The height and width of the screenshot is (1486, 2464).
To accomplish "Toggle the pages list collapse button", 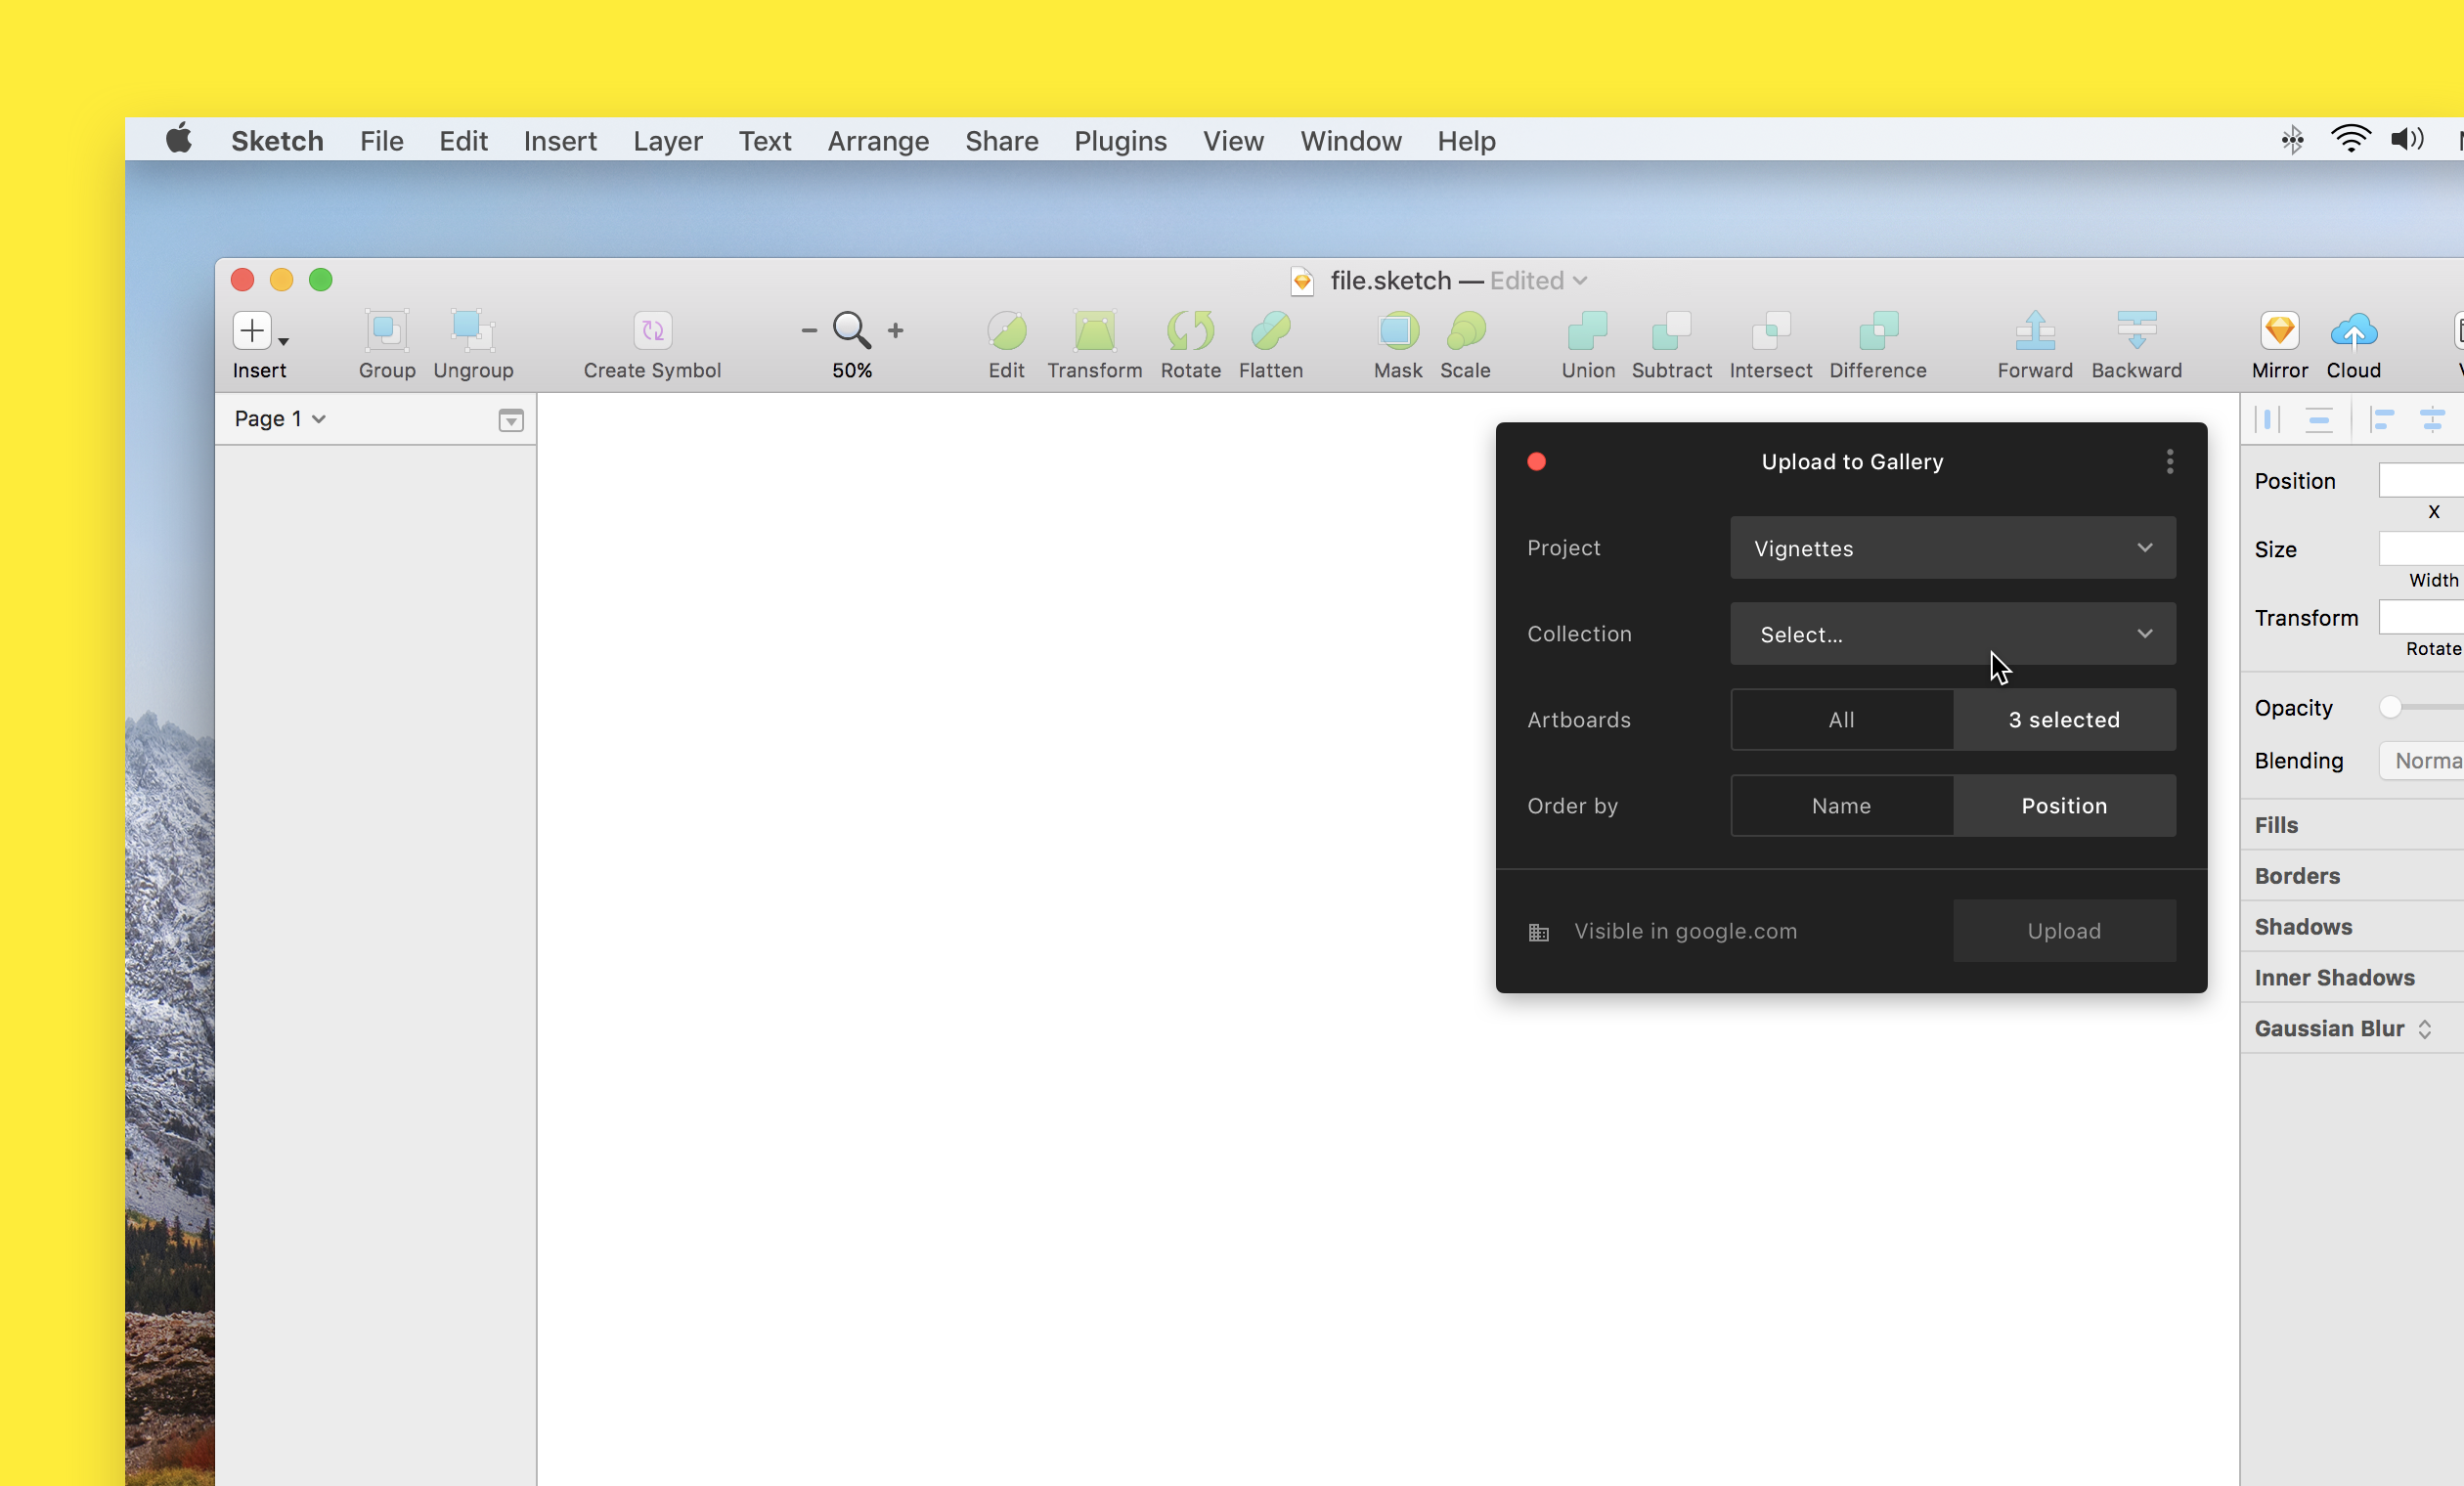I will (511, 420).
